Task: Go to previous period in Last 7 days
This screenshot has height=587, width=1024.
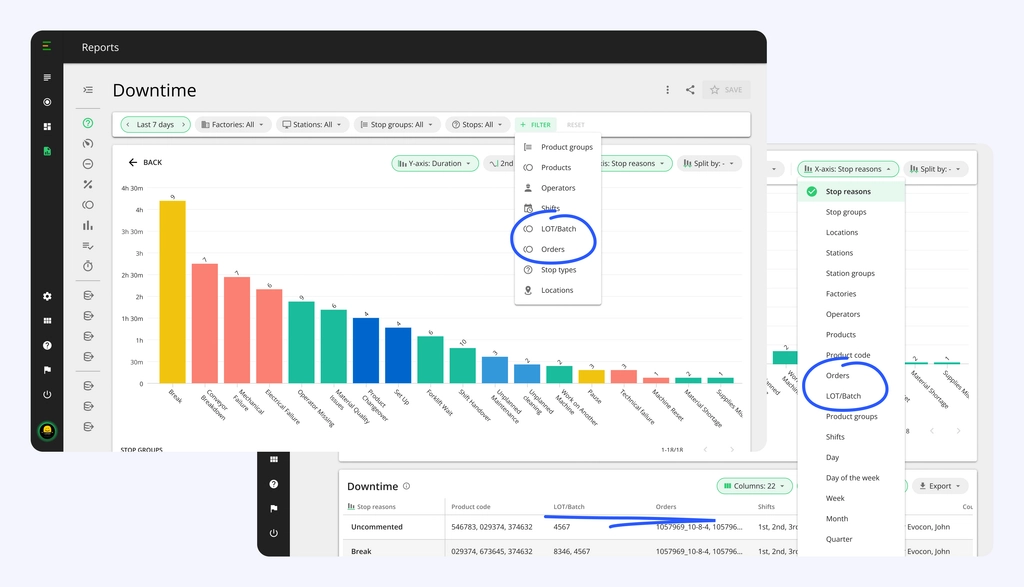Action: point(128,125)
